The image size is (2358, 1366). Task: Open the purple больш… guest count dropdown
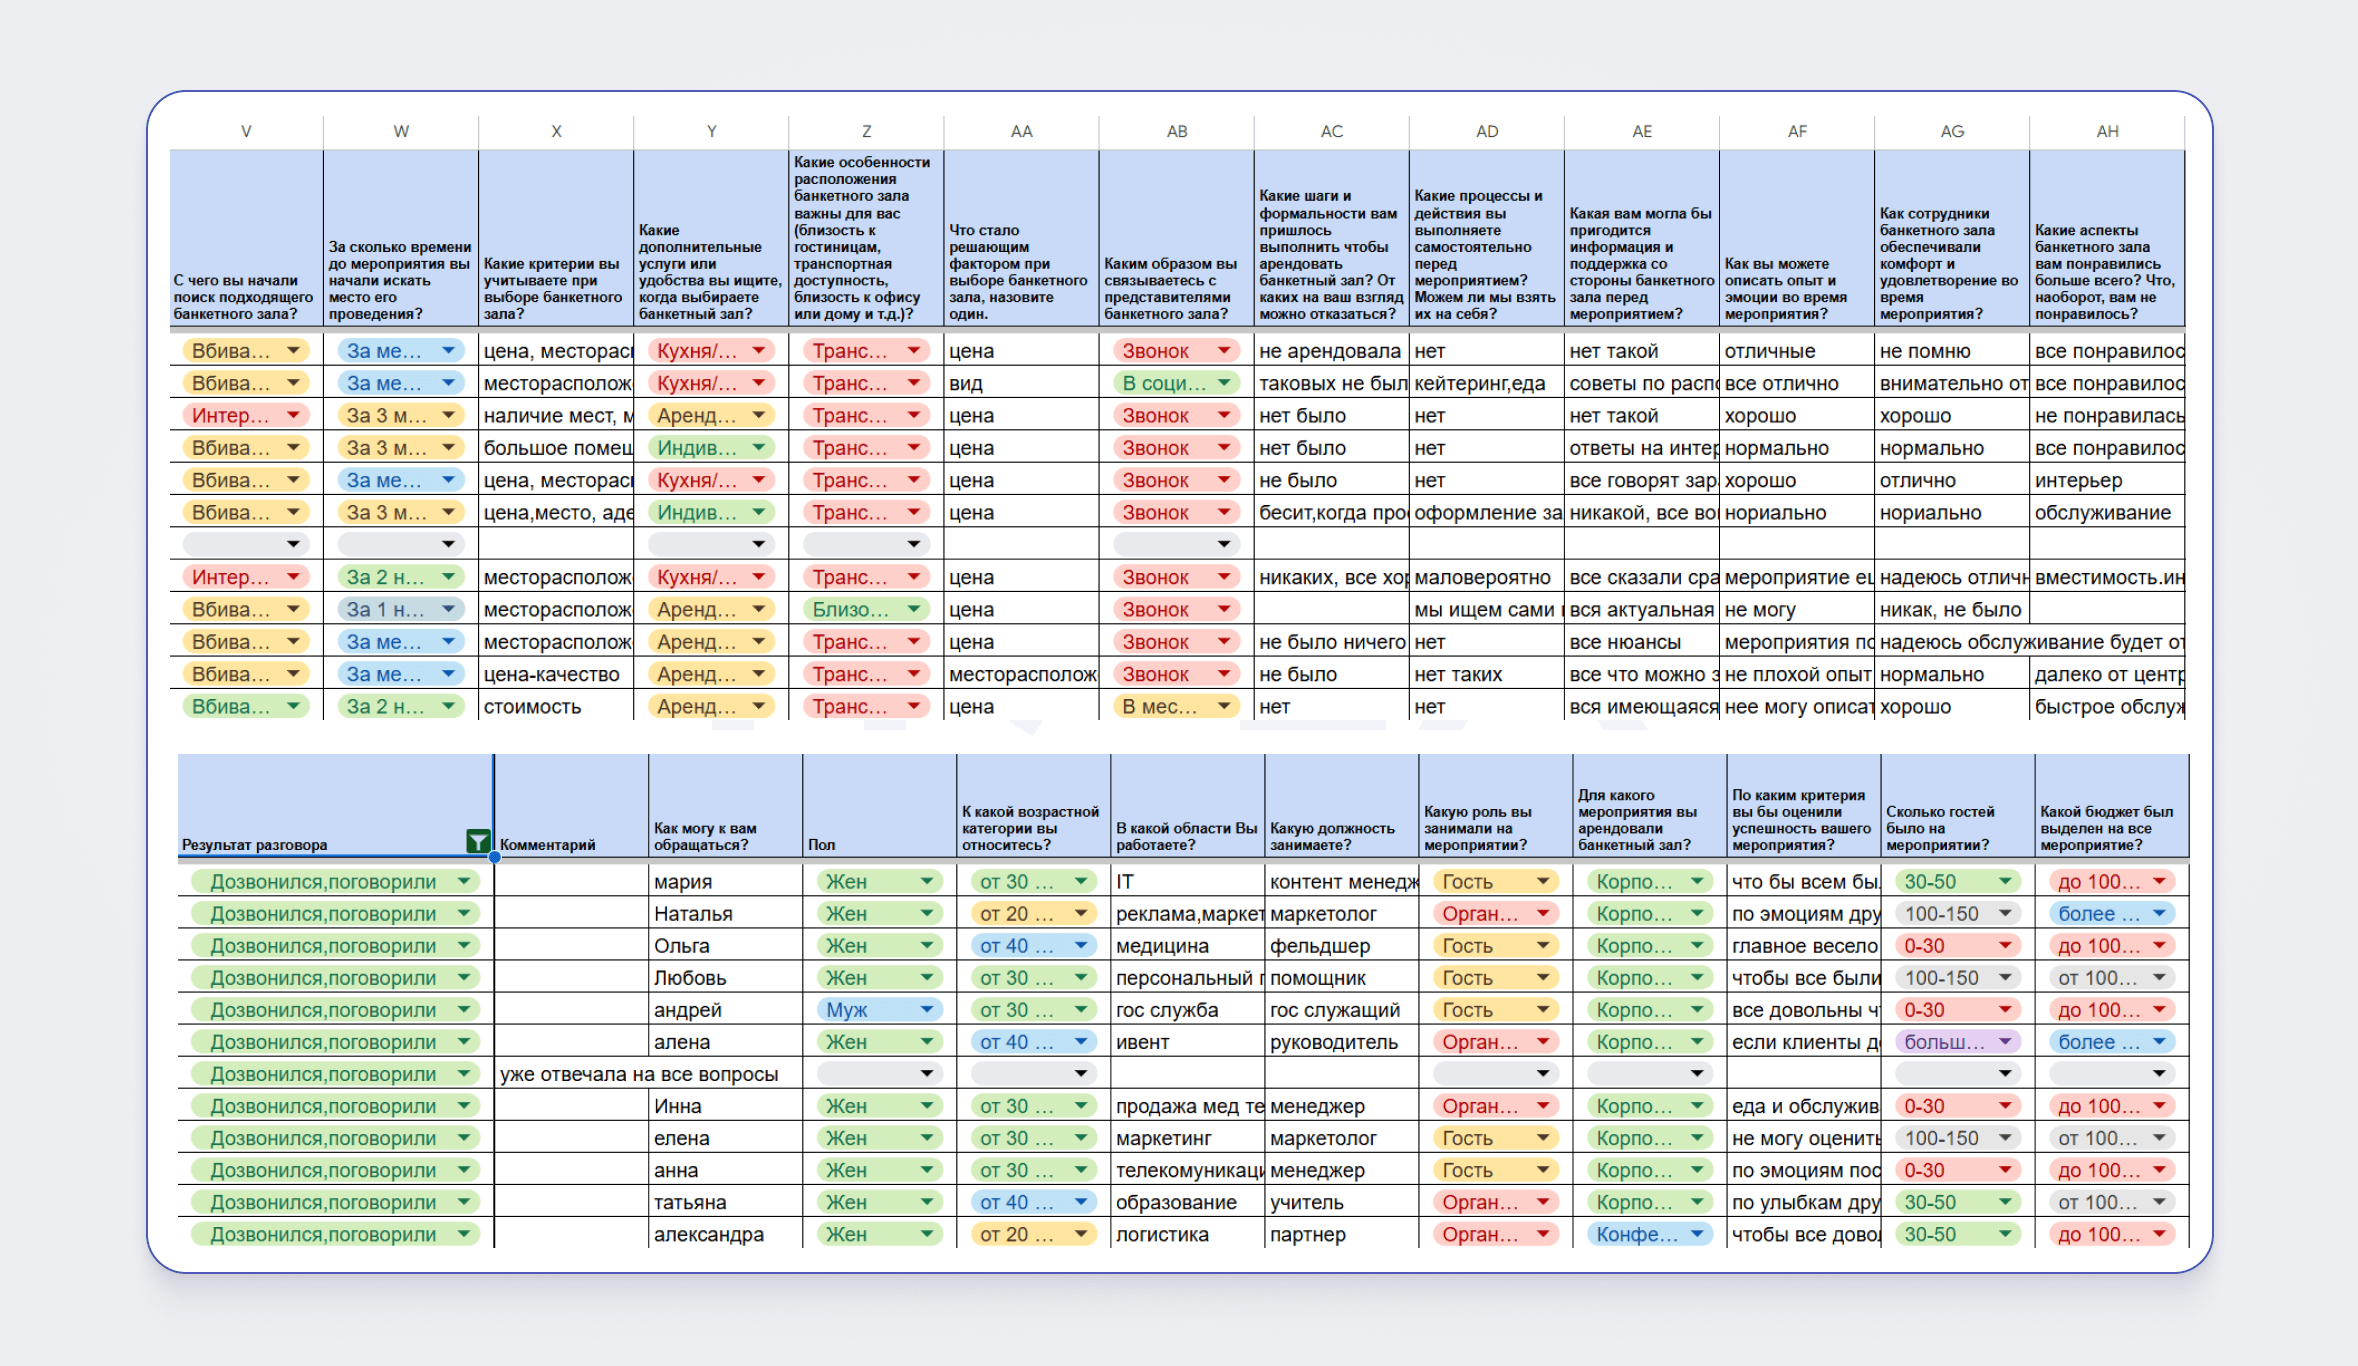pos(2005,1042)
